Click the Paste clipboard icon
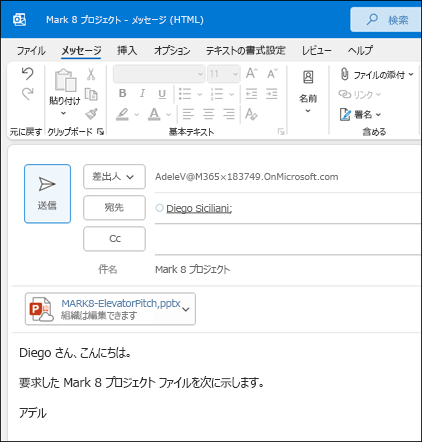Screen dimensions: 422x442 pos(65,81)
